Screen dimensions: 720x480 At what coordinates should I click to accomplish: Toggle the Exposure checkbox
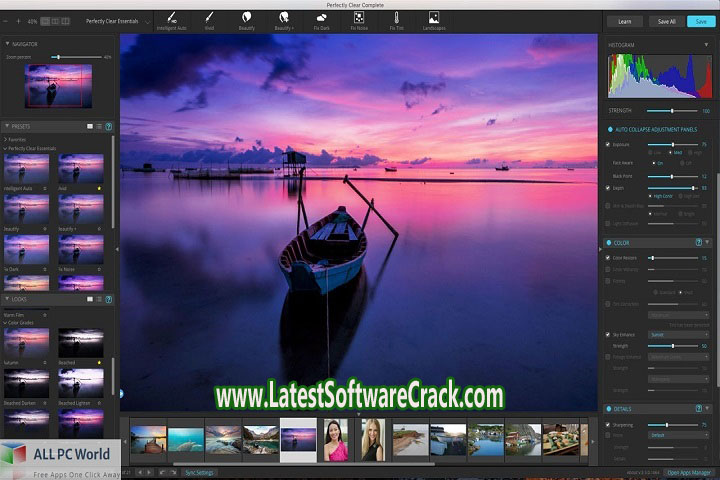pyautogui.click(x=609, y=145)
